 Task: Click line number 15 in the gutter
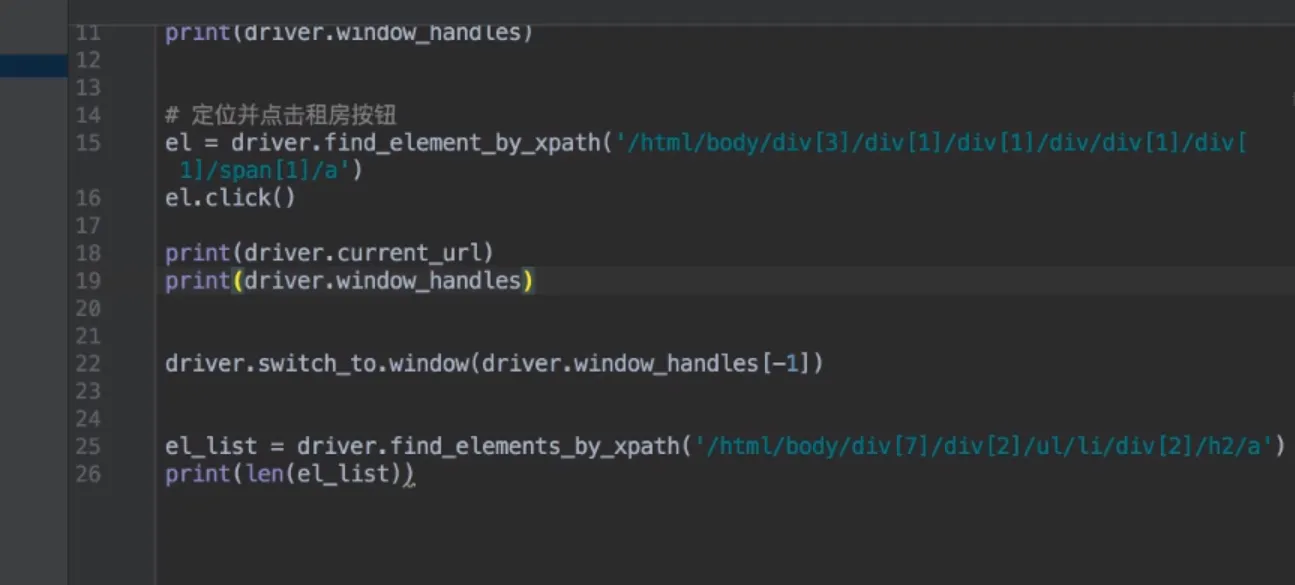pos(88,143)
